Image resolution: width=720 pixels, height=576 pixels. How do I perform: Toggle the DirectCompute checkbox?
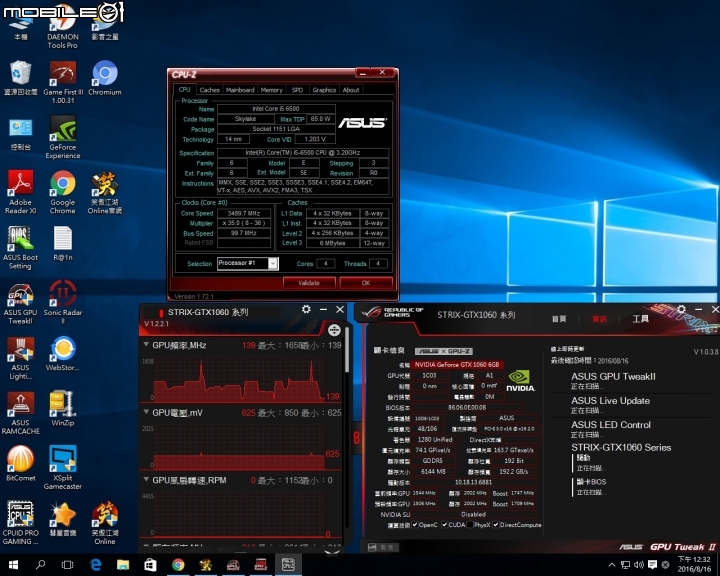click(x=496, y=525)
